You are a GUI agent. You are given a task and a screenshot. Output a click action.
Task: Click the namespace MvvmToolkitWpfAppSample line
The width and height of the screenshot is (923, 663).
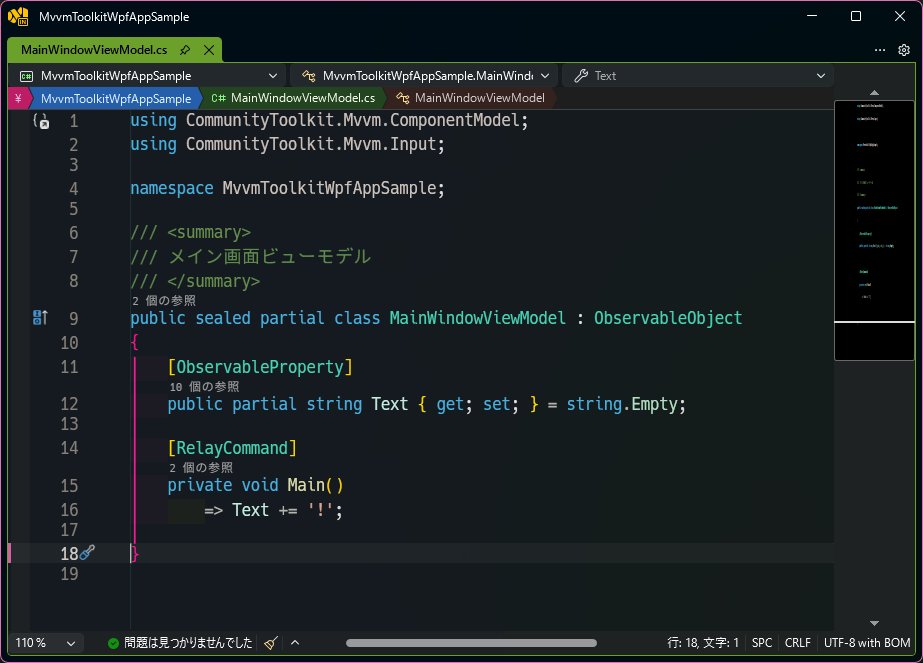point(287,188)
